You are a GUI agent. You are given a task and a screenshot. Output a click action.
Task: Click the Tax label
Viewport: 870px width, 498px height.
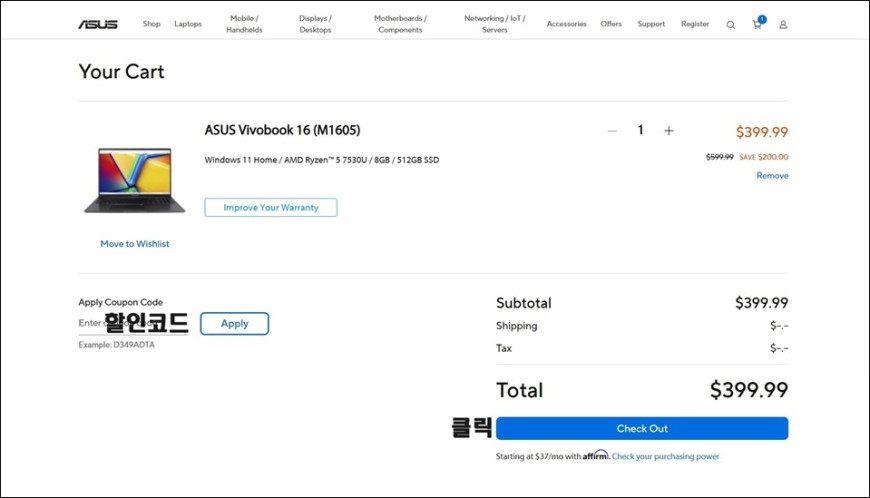504,348
